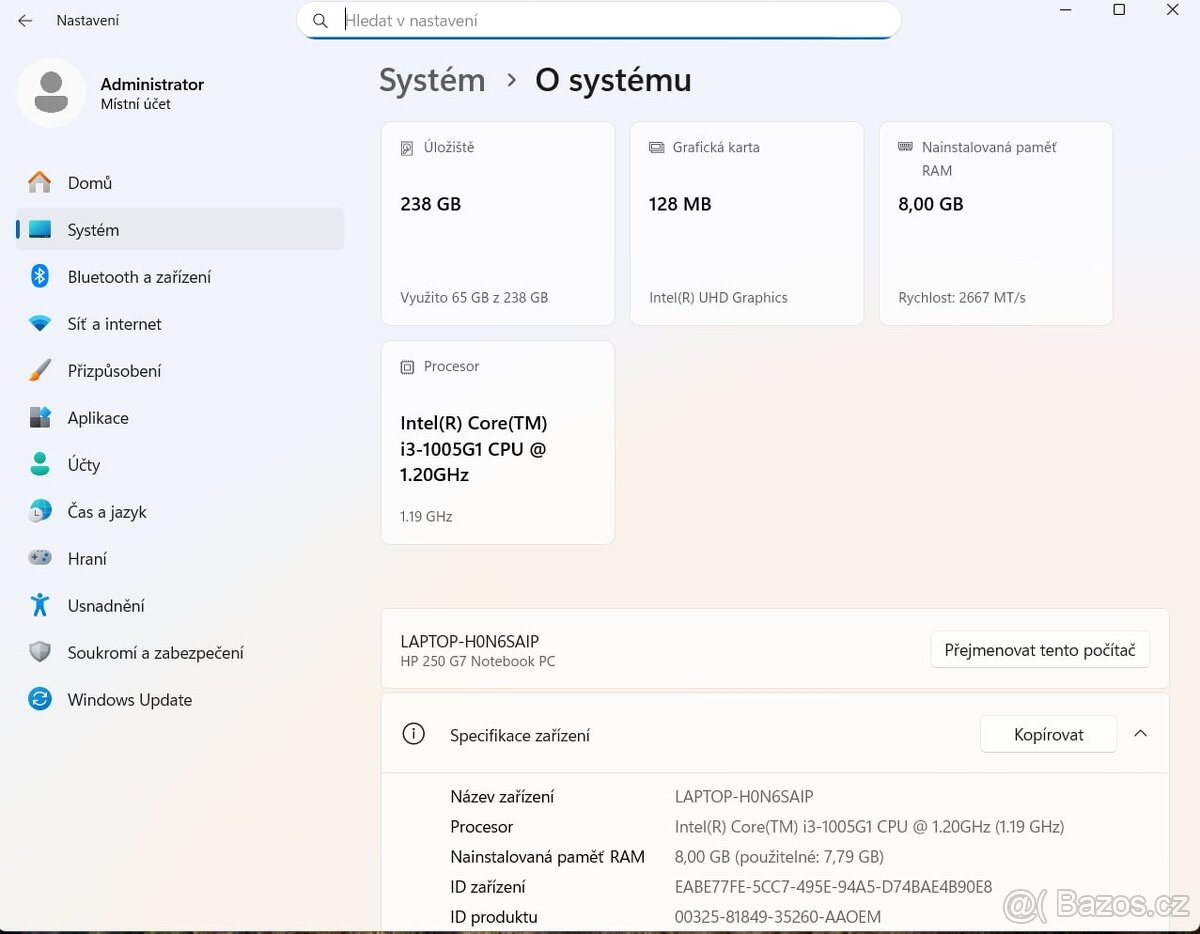The width and height of the screenshot is (1200, 934).
Task: Open the Aplikace icon in the sidebar
Action: tap(40, 418)
